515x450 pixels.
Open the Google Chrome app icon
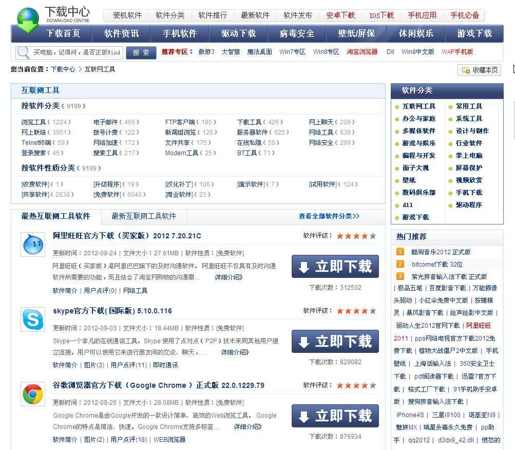click(33, 394)
